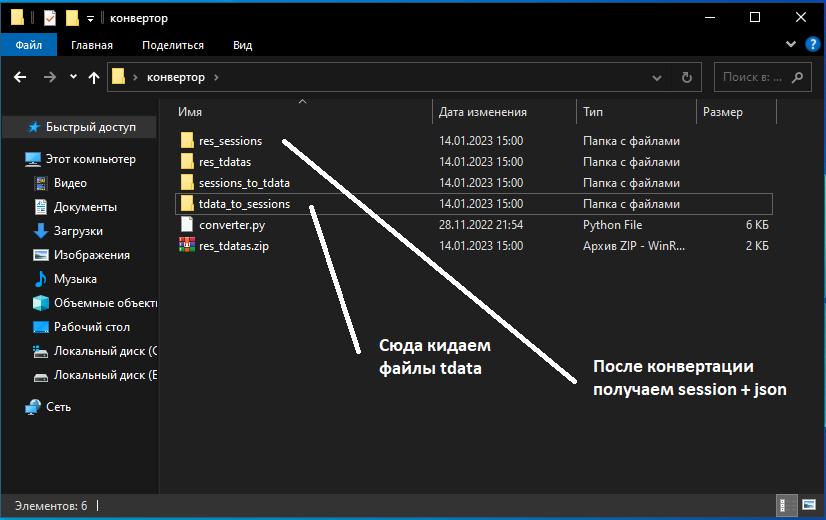This screenshot has width=826, height=520.
Task: Click the refresh button in address bar
Action: point(686,77)
